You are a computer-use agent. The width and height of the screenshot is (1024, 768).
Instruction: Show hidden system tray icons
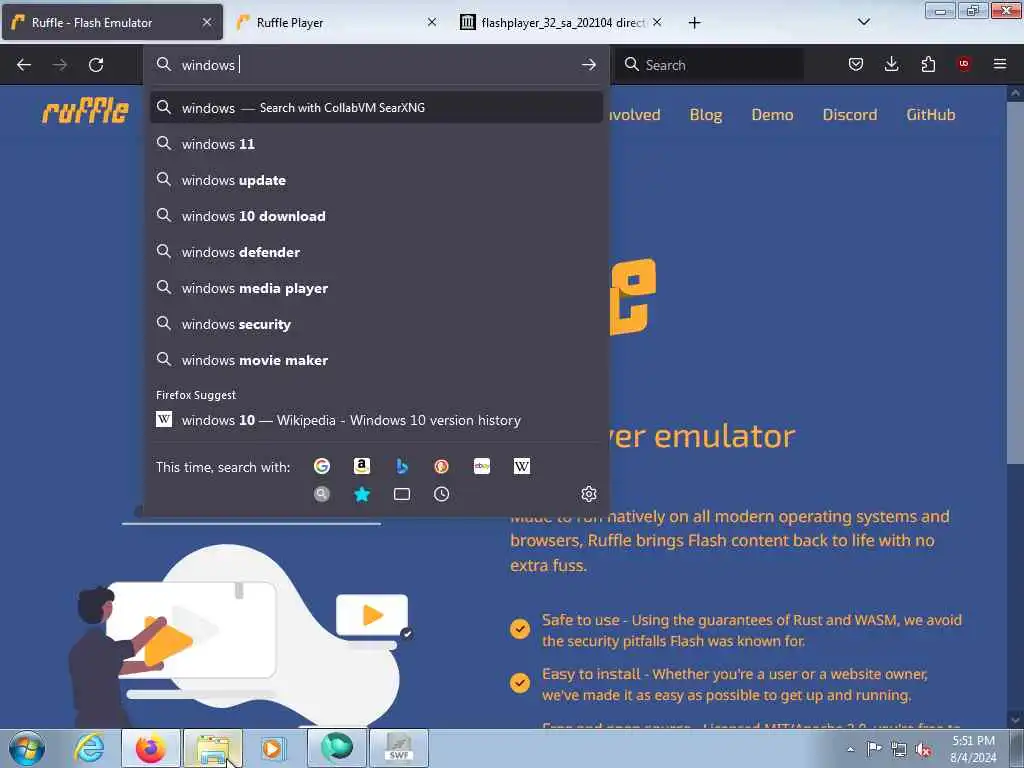[x=850, y=749]
